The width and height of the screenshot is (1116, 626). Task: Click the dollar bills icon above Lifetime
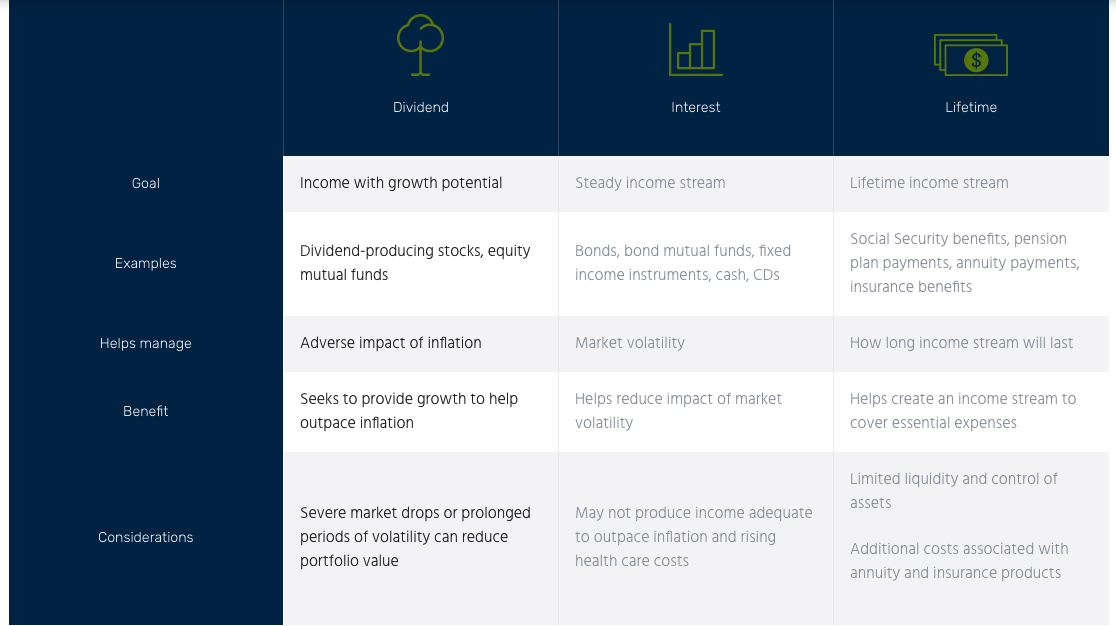(970, 55)
